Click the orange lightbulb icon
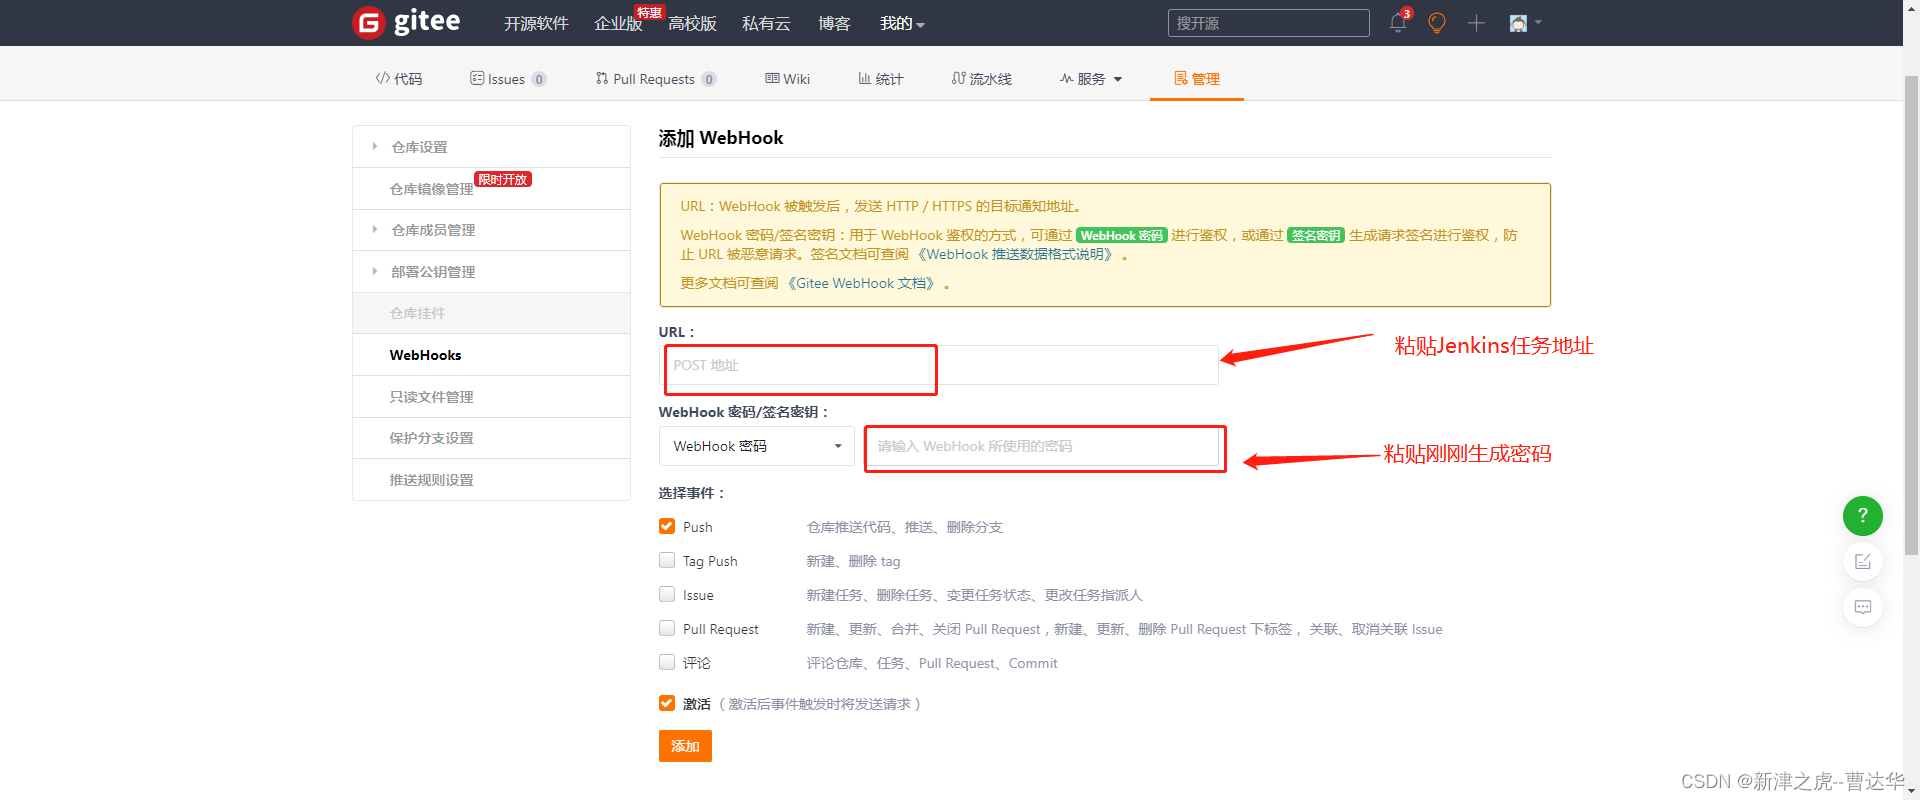1920x800 pixels. coord(1437,23)
